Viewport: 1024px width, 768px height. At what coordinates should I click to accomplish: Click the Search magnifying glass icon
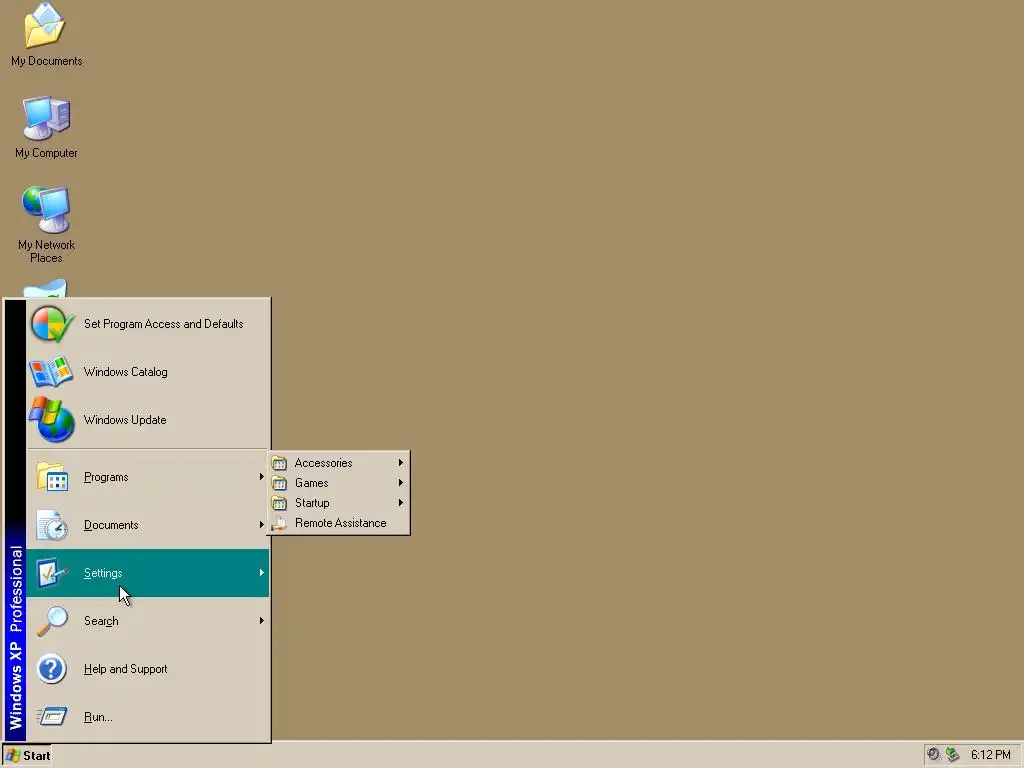[52, 620]
